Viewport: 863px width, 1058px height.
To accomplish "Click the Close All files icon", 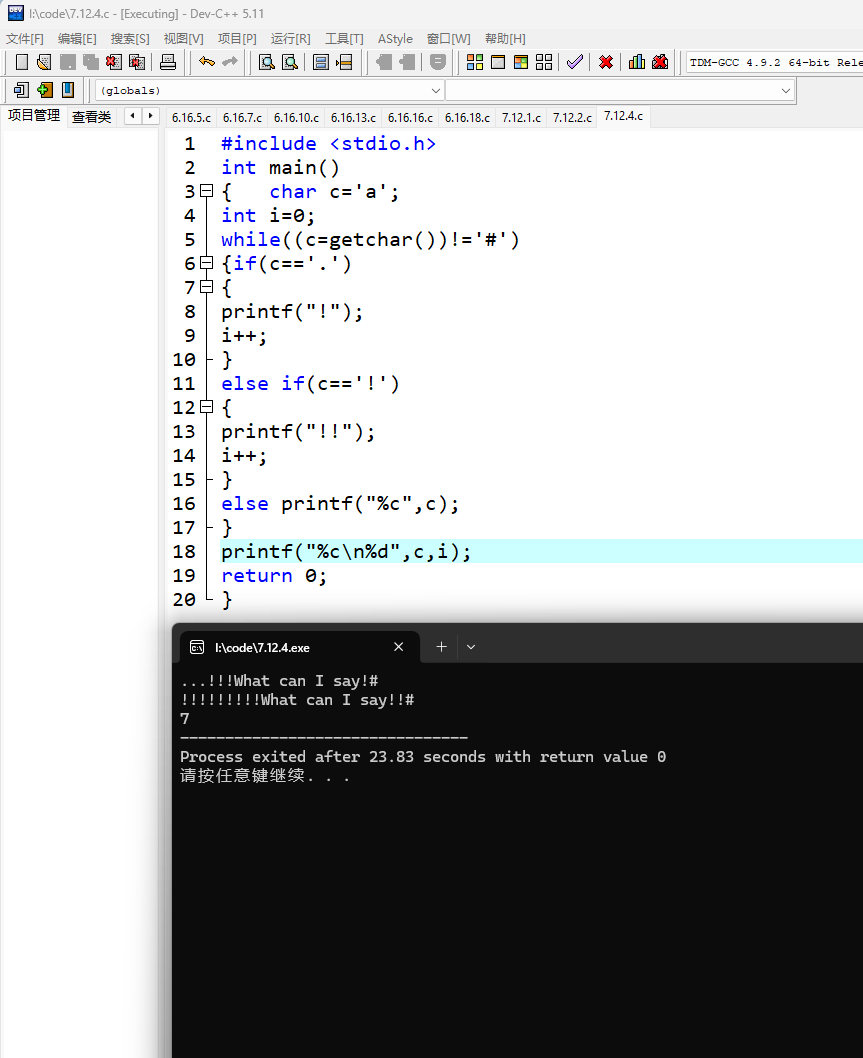I will (x=137, y=62).
